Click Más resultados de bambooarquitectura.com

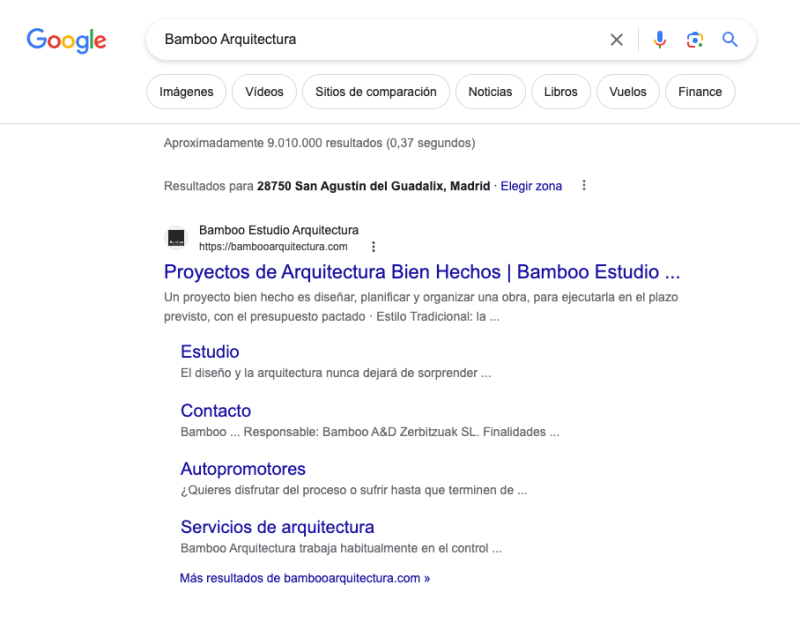click(x=305, y=579)
